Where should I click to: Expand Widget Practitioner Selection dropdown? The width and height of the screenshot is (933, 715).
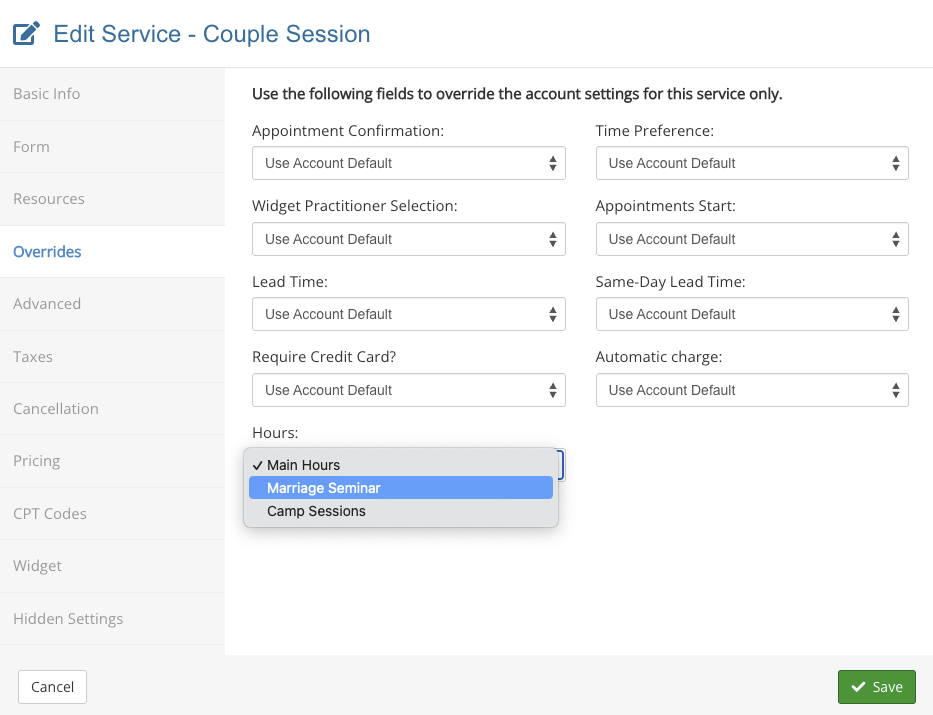point(408,239)
